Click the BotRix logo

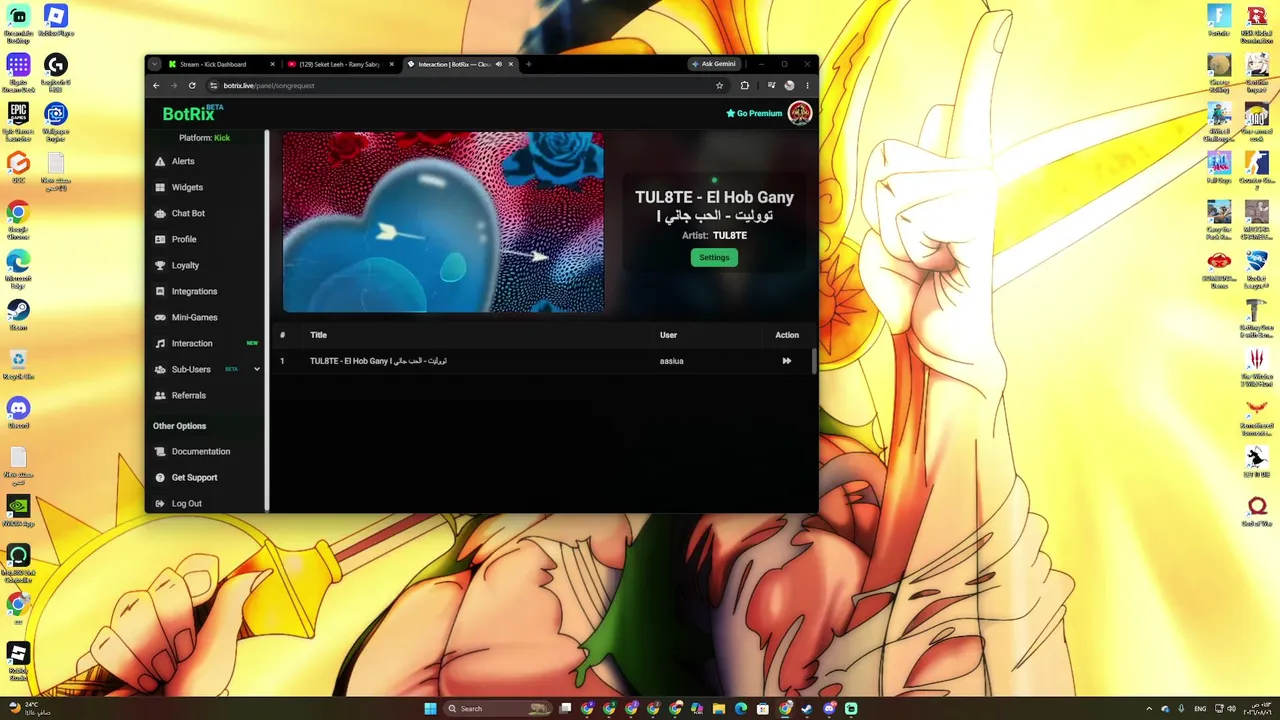[x=193, y=113]
